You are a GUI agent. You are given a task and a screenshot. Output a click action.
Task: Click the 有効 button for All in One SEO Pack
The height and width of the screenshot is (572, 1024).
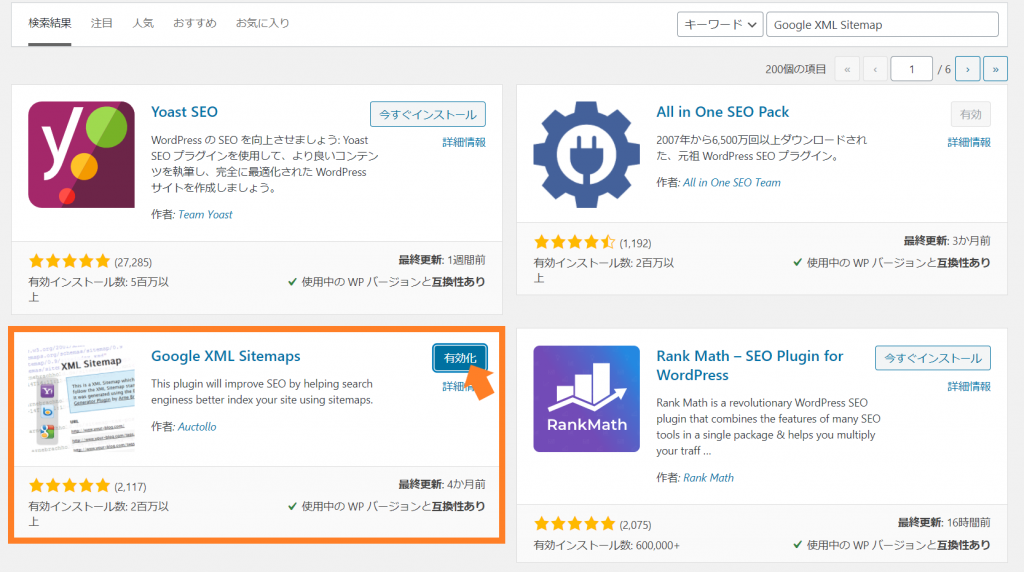click(970, 114)
